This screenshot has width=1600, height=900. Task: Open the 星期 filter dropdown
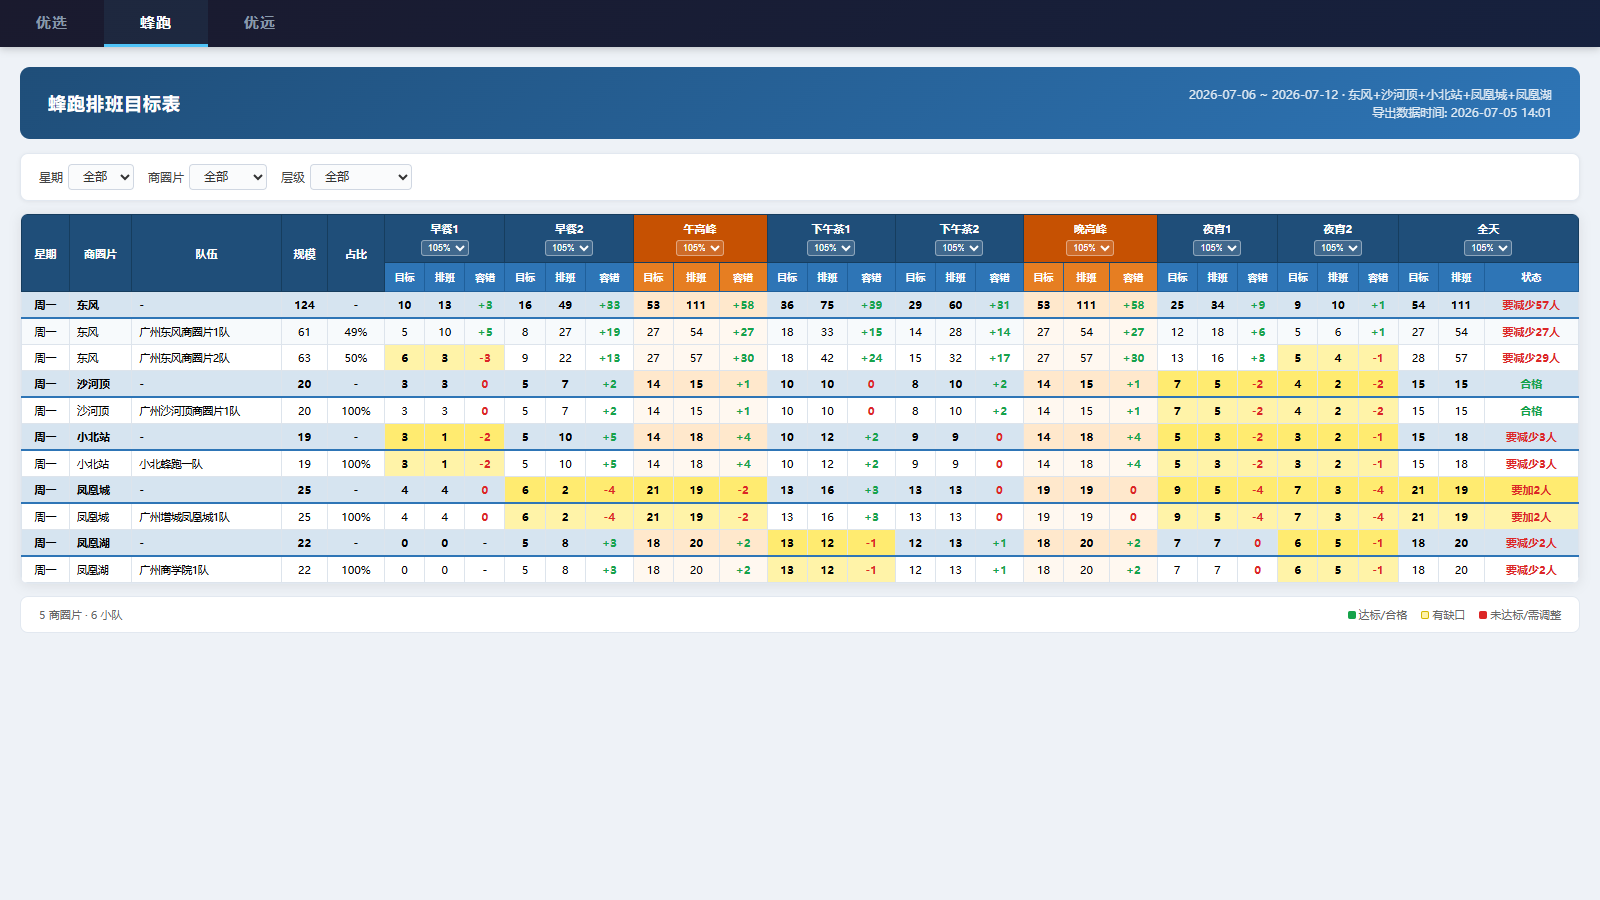click(x=101, y=177)
